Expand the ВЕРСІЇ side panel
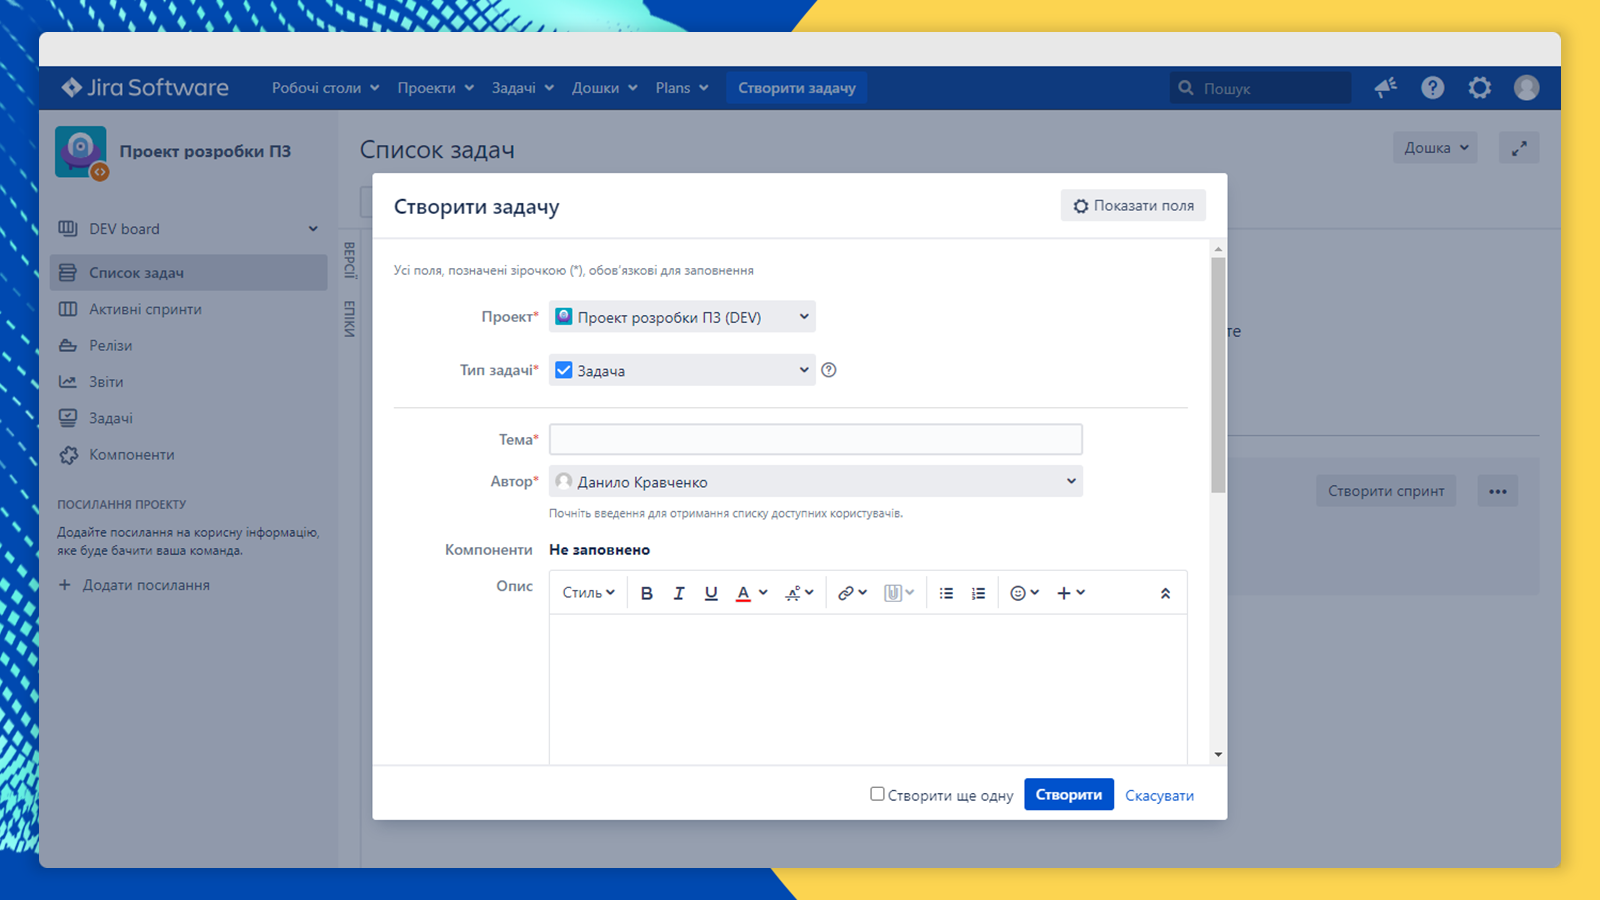 point(350,260)
